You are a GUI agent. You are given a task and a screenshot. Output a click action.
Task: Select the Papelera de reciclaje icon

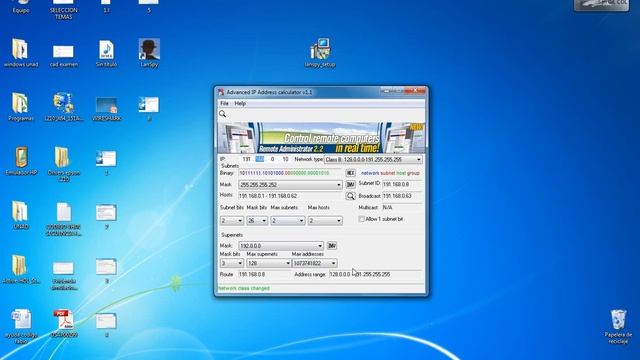coord(618,327)
